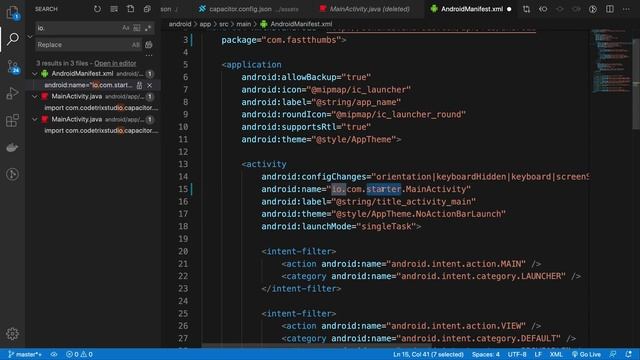
Task: Select AndroidManifest.xml result file row
Action: (x=94, y=74)
